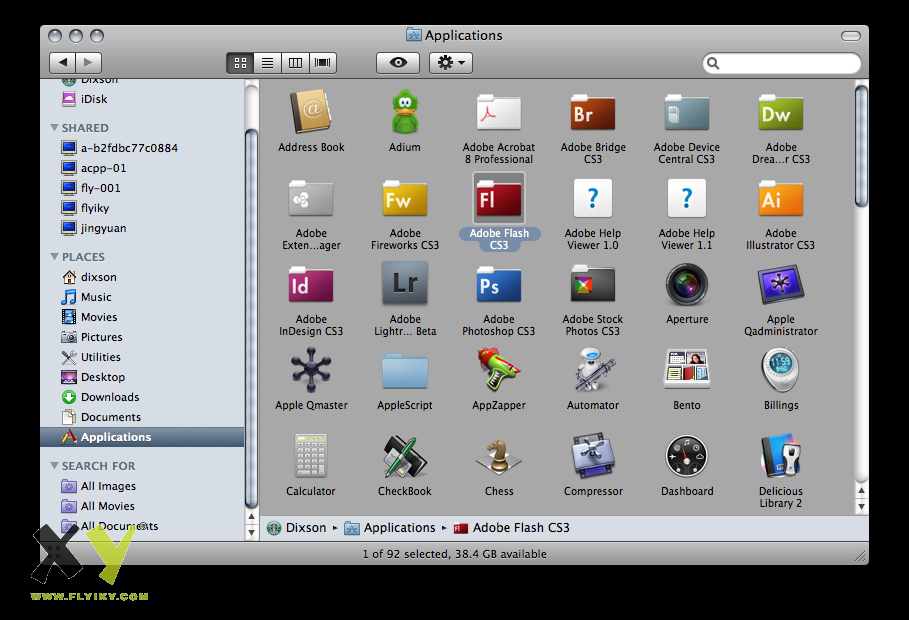Image resolution: width=909 pixels, height=620 pixels.
Task: Select the Adobe Lightroom Beta icon
Action: (405, 283)
